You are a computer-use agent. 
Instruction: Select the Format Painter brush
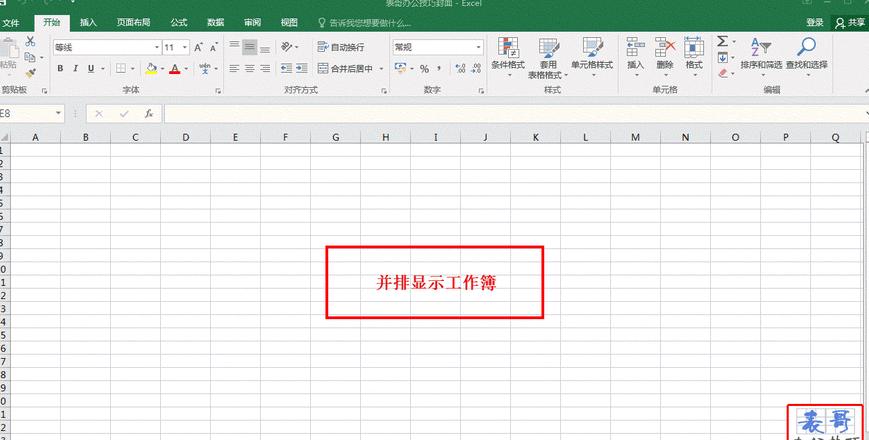click(x=30, y=73)
